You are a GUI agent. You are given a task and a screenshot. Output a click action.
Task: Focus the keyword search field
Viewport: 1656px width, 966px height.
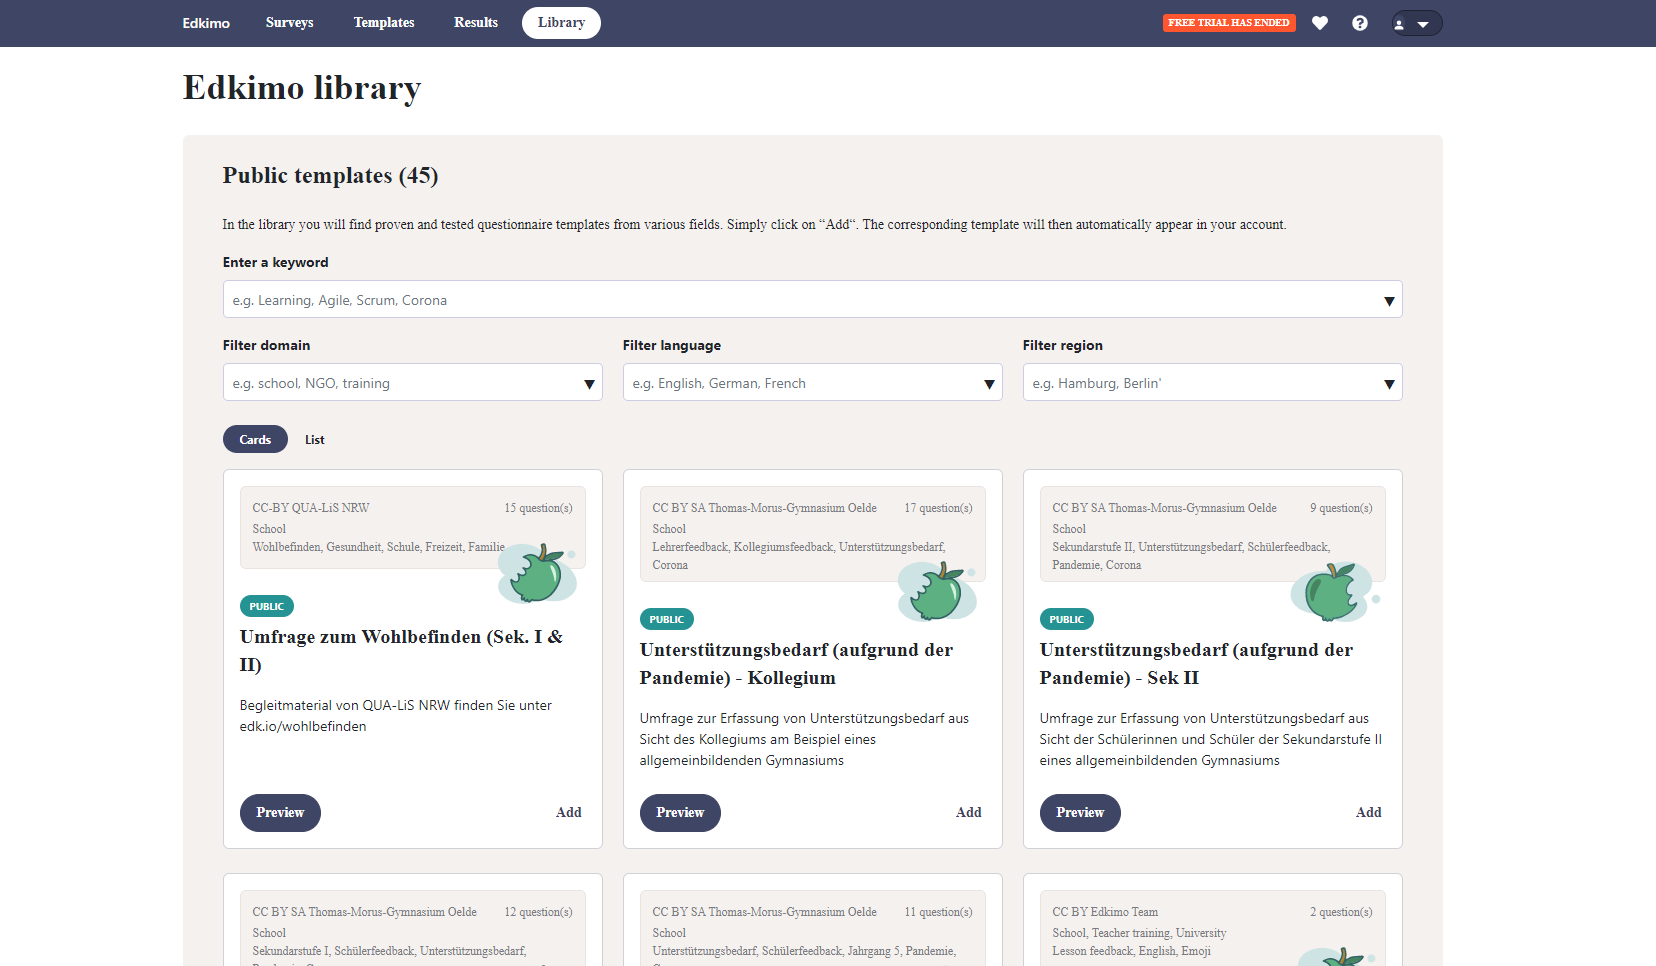[800, 300]
